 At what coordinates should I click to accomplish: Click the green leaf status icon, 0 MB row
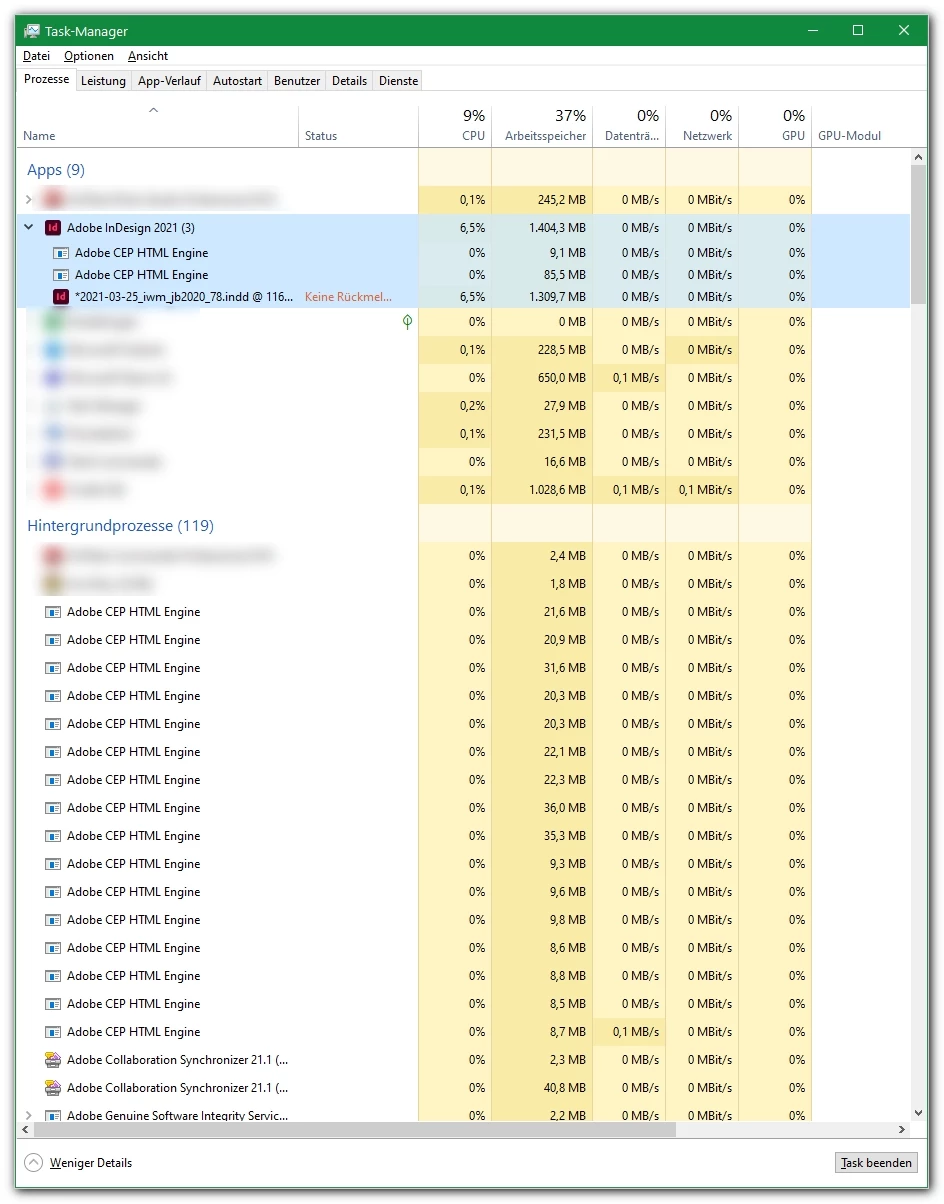(x=407, y=322)
